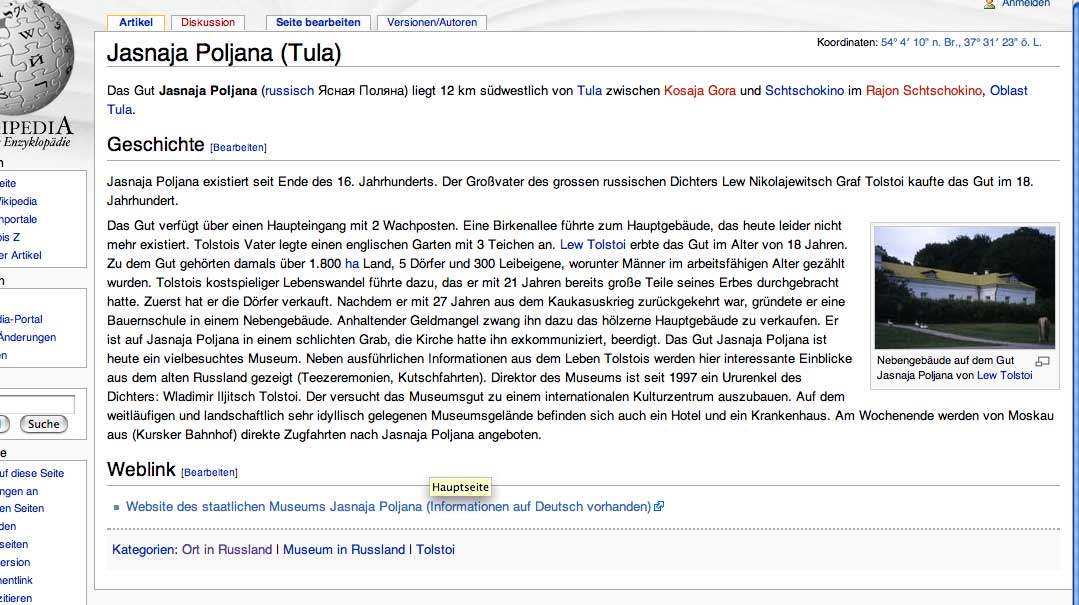Open the Rajon Schtschokino link

923,91
